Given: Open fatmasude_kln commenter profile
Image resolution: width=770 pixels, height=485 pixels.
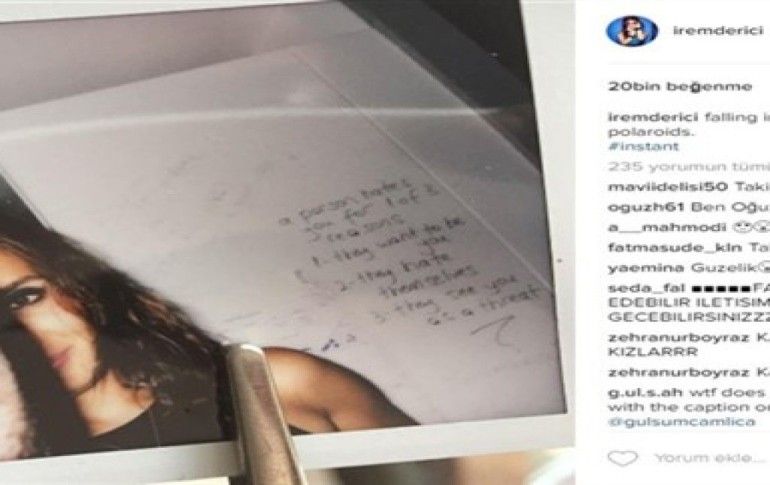Looking at the screenshot, I should click(675, 248).
